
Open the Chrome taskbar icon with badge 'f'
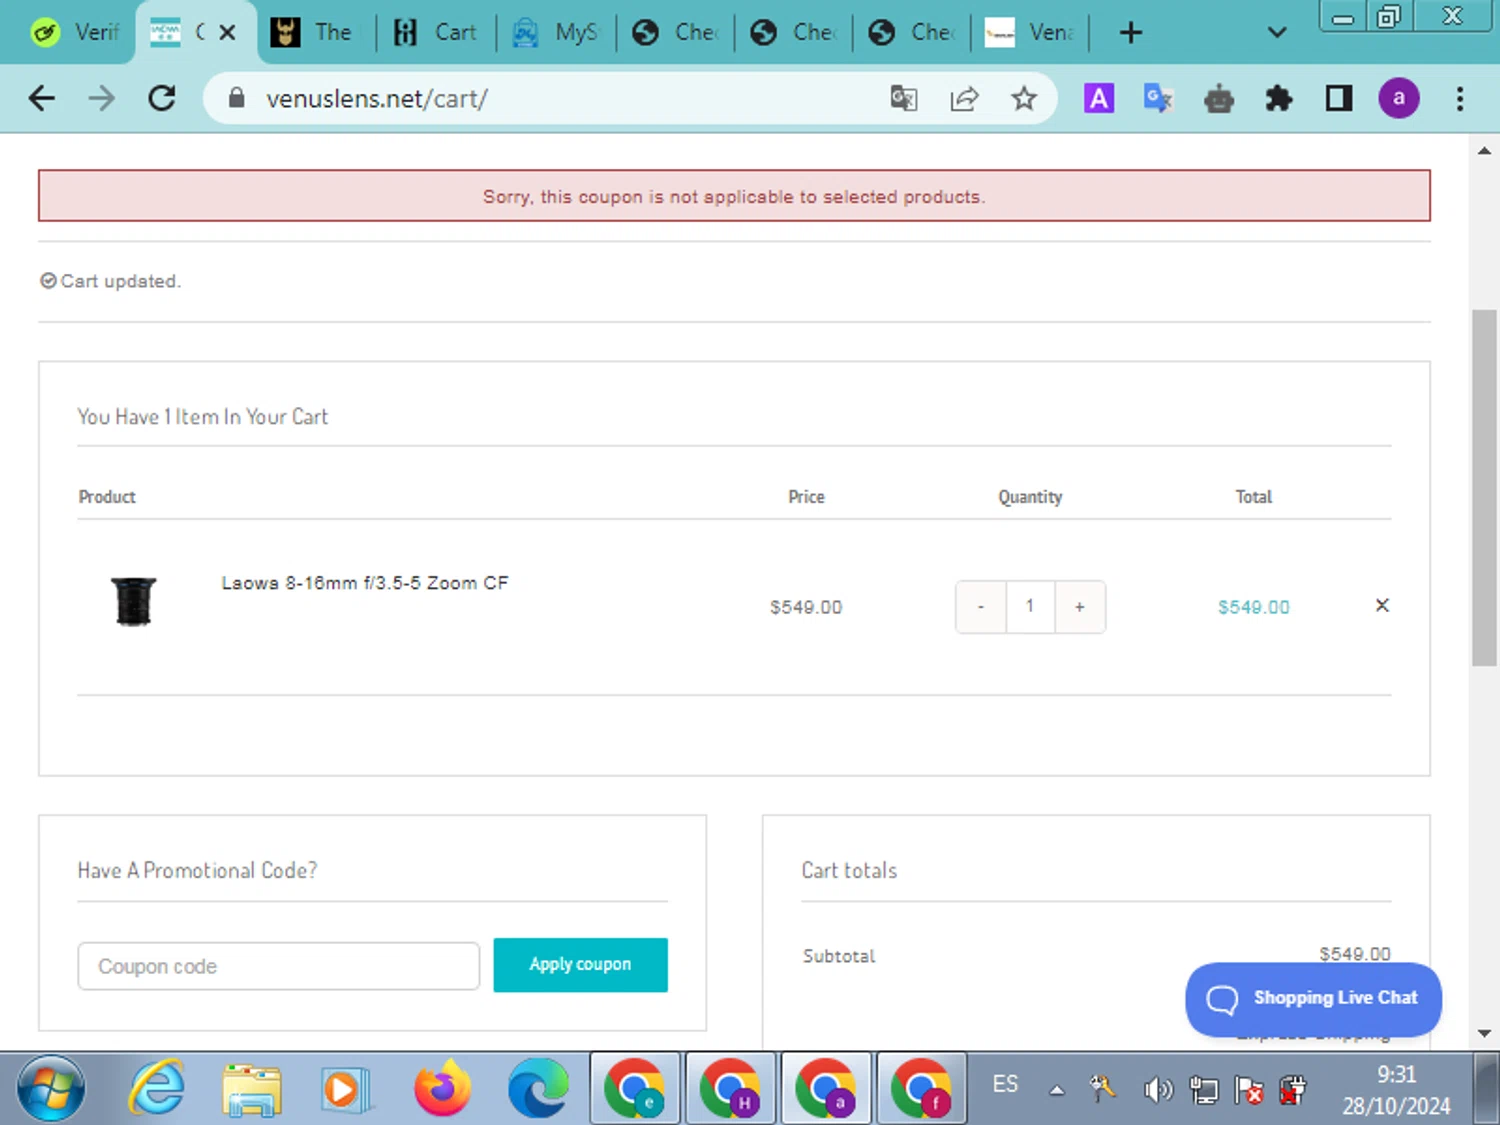pos(921,1088)
